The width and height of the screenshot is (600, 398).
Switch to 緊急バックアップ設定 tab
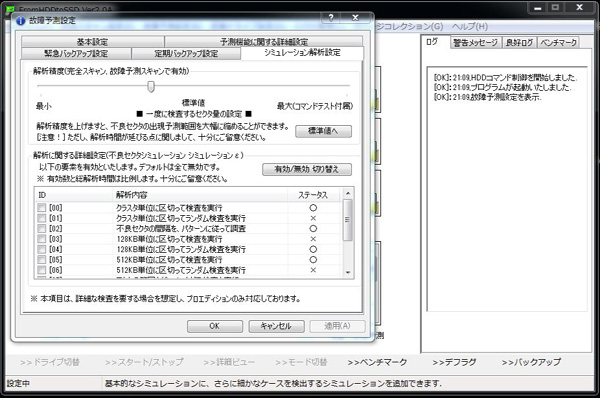click(76, 53)
